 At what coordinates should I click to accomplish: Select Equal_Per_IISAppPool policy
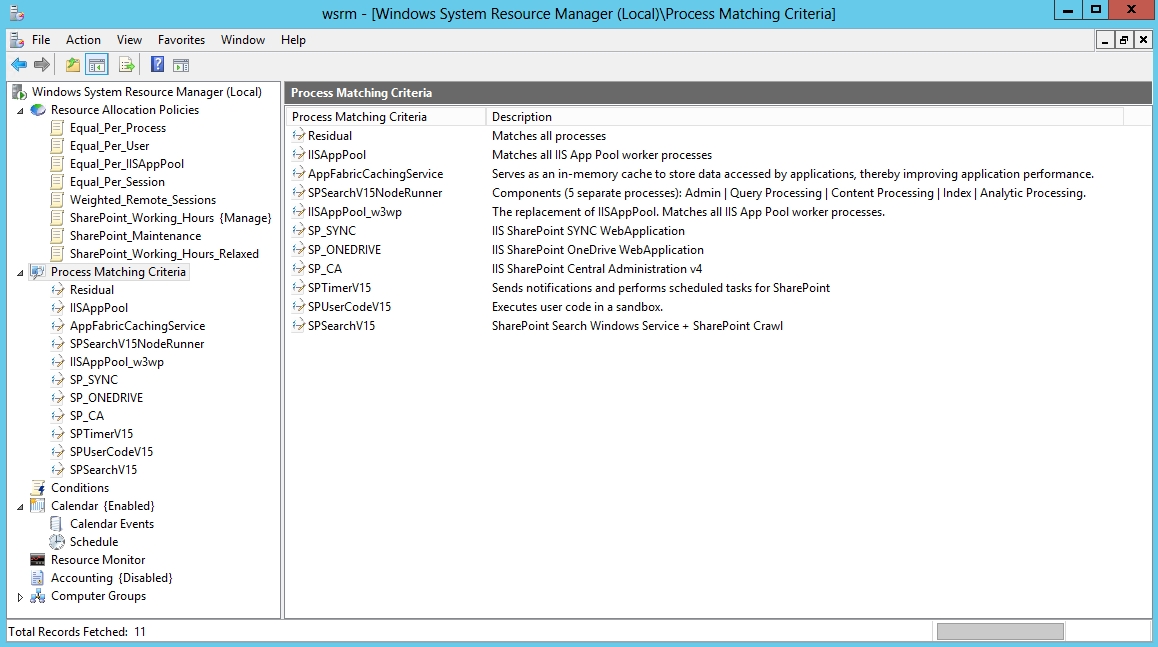[127, 164]
